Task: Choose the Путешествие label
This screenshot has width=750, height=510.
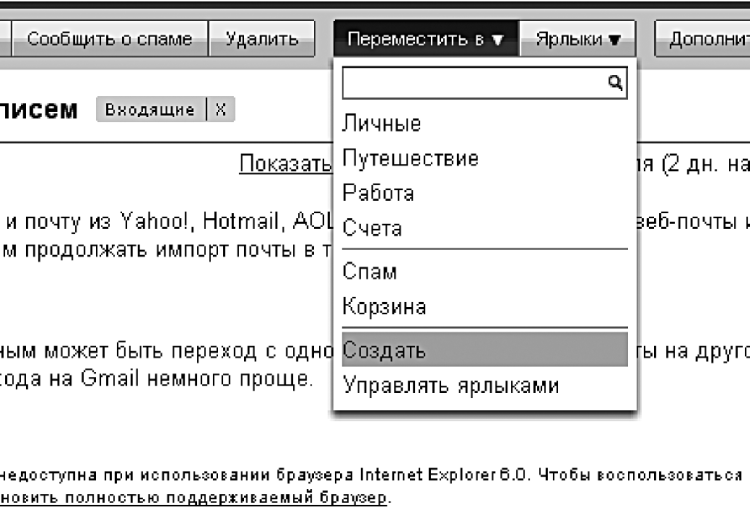Action: (410, 158)
